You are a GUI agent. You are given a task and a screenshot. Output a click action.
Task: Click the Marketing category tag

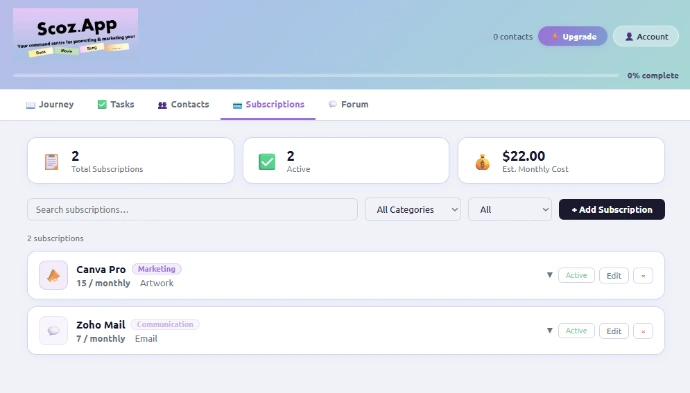(x=157, y=269)
